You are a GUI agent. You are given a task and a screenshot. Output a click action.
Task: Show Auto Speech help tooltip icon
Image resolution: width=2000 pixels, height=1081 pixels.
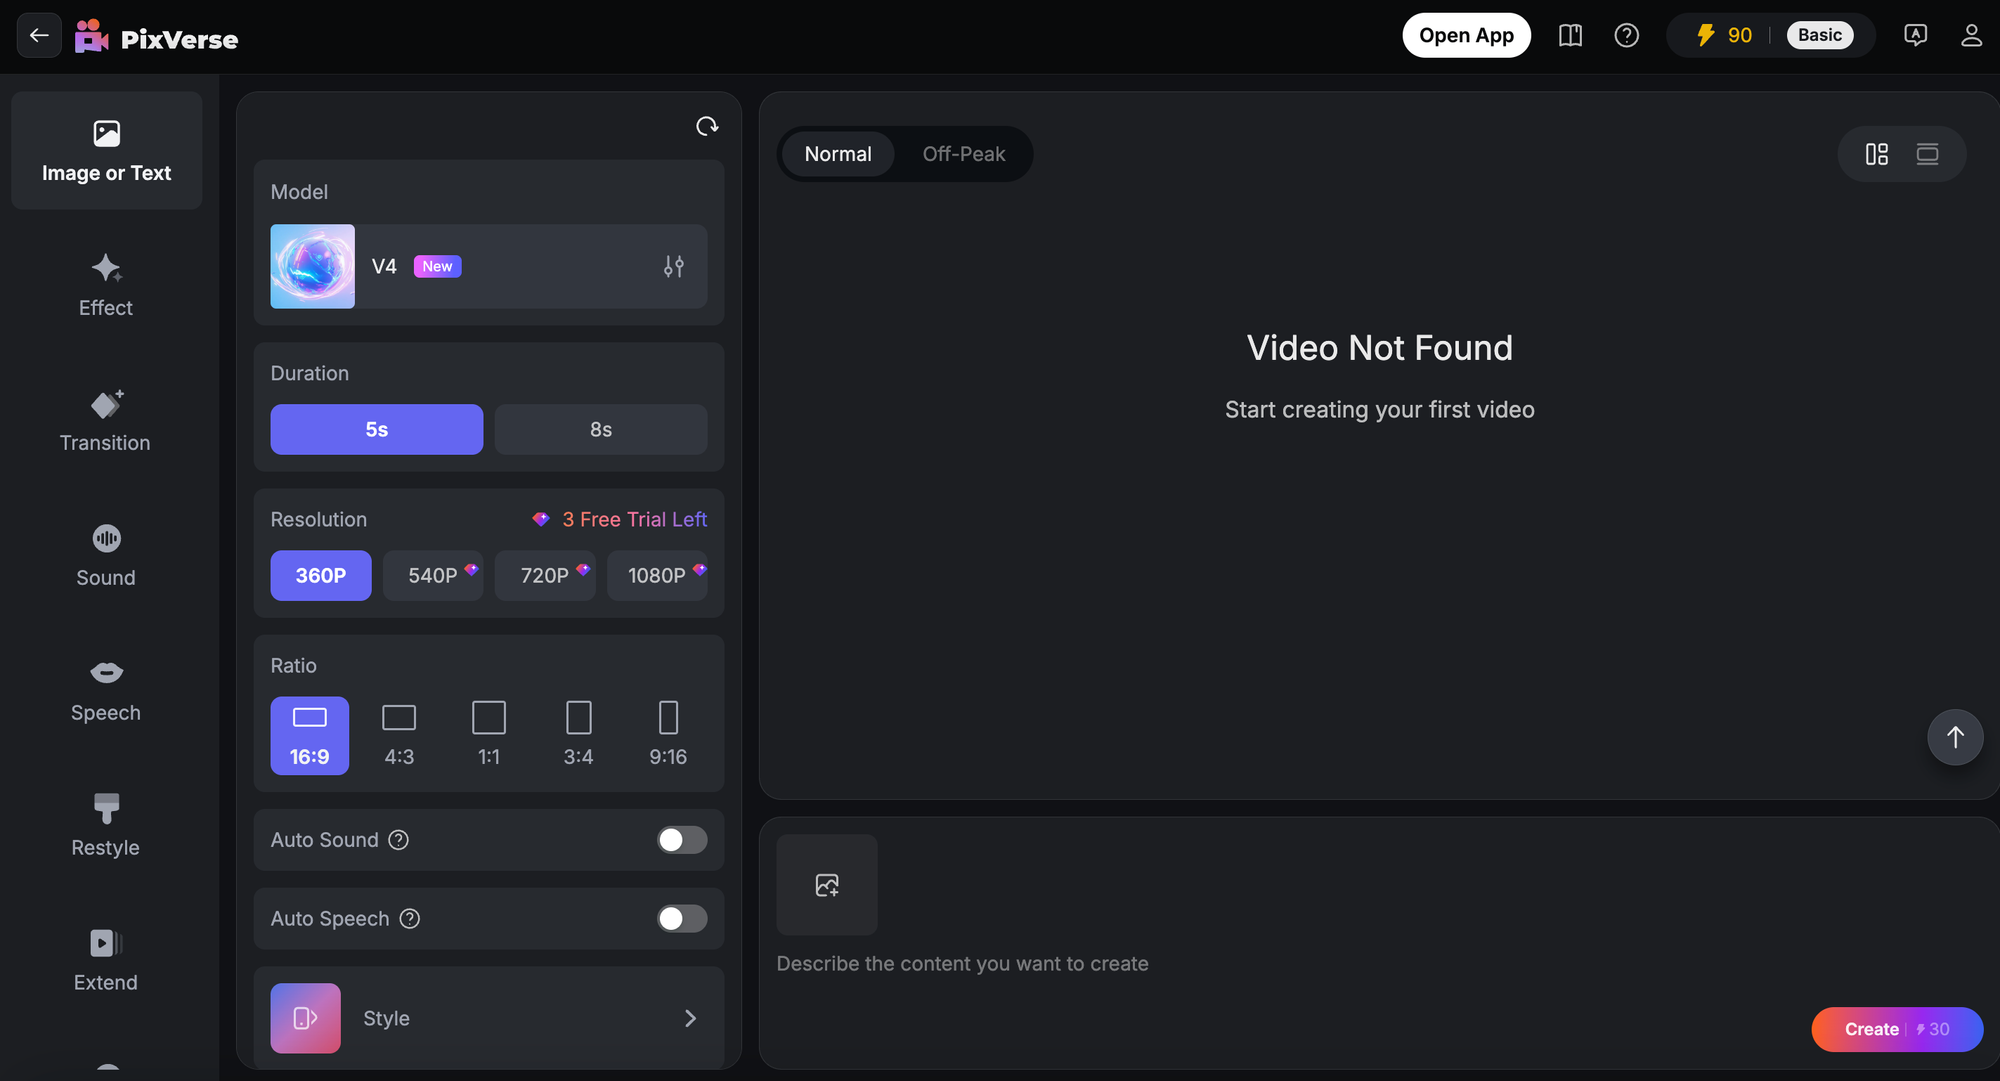[410, 918]
